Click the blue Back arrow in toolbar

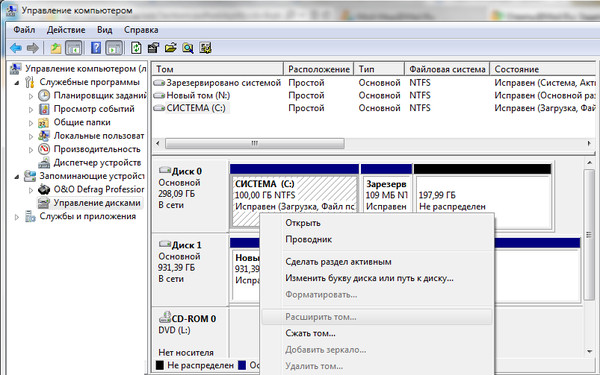16,48
